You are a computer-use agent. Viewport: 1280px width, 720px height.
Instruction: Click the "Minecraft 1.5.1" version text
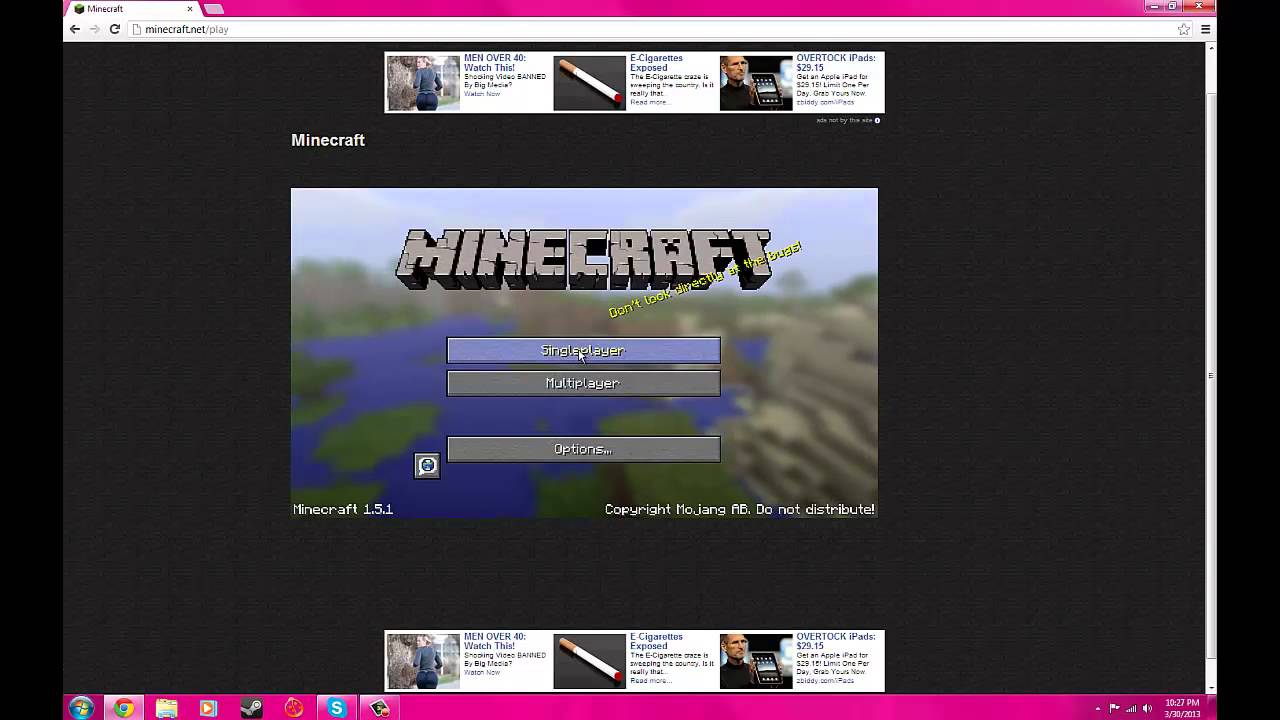pos(343,509)
